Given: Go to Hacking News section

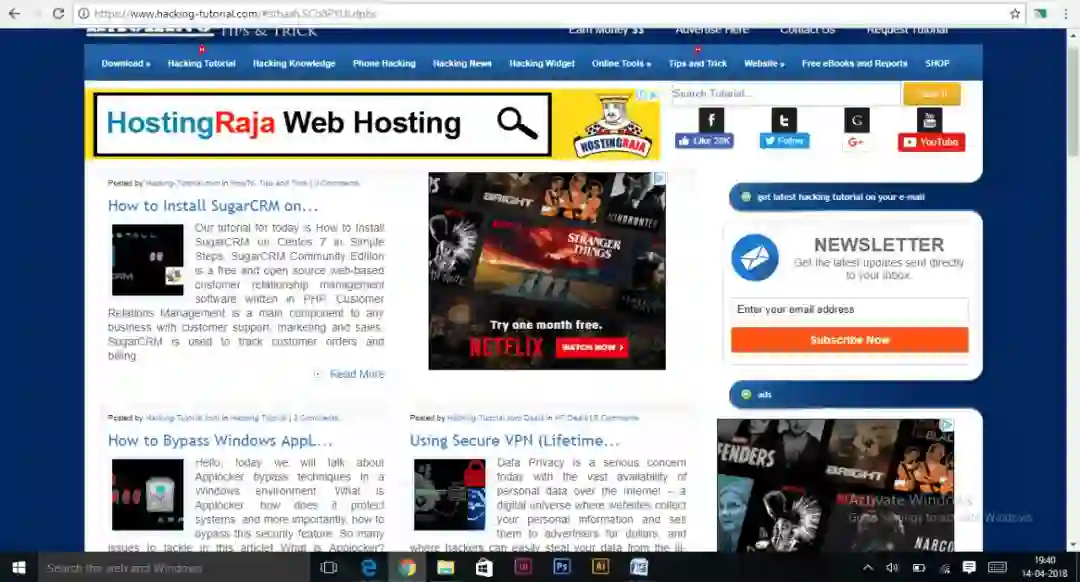Looking at the screenshot, I should (x=462, y=63).
